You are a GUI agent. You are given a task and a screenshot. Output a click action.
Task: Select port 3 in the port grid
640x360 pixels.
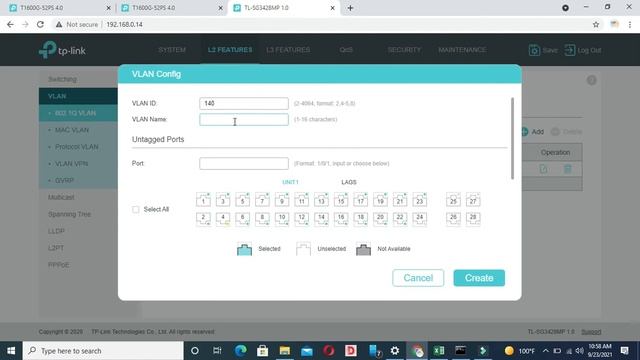coord(223,200)
